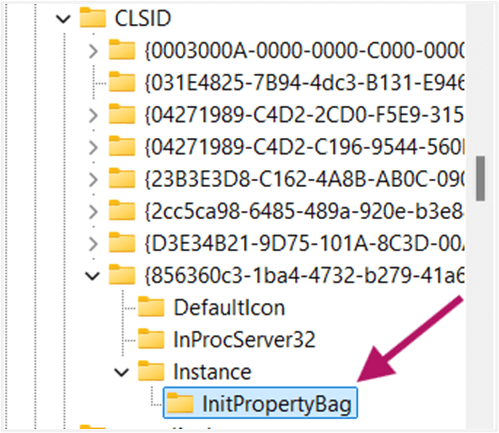
Task: Click the InProcServer32 folder icon
Action: (151, 339)
